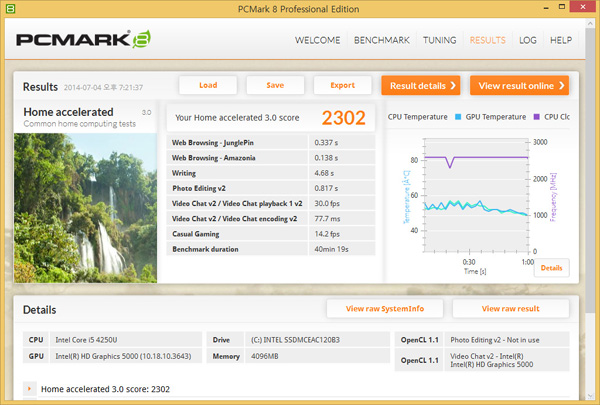Click View raw SystemInfo

[385, 309]
